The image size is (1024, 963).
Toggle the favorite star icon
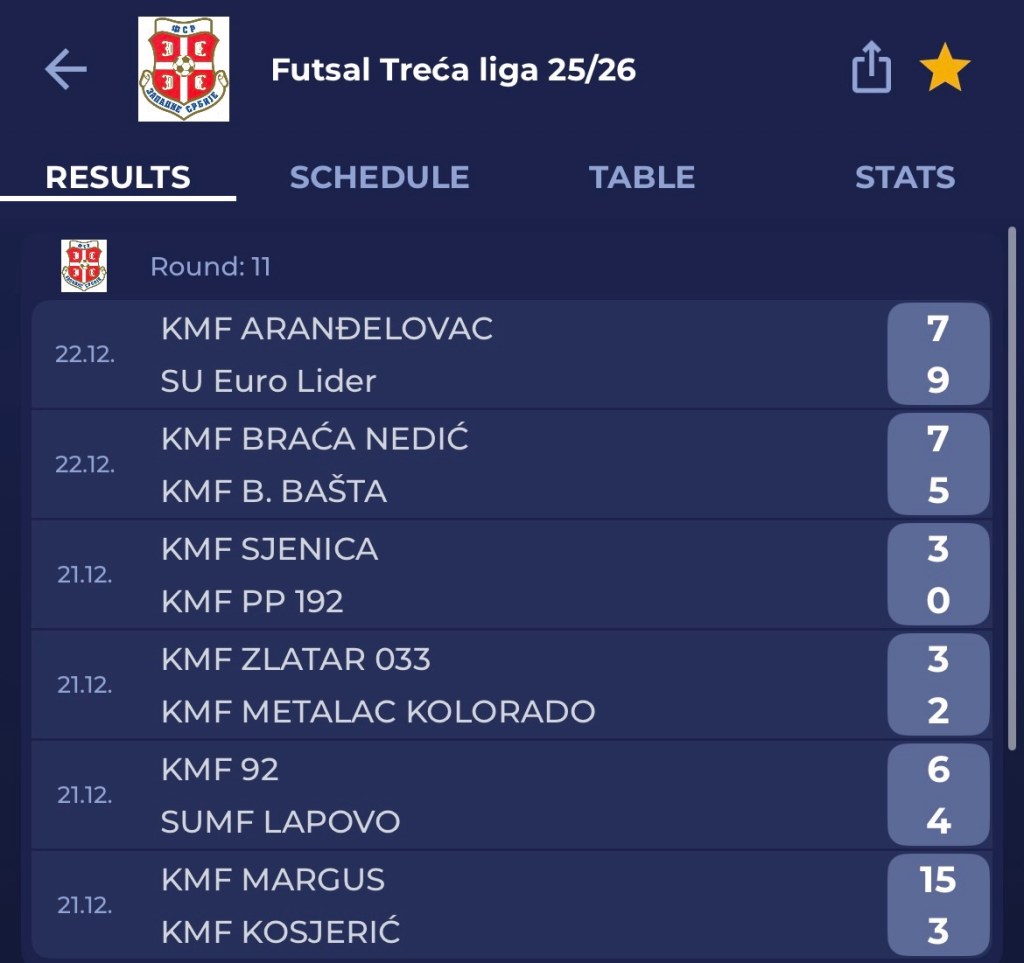click(x=944, y=70)
